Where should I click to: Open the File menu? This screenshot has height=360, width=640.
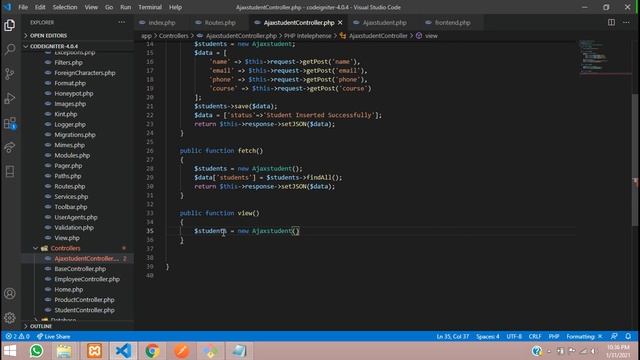(23, 7)
